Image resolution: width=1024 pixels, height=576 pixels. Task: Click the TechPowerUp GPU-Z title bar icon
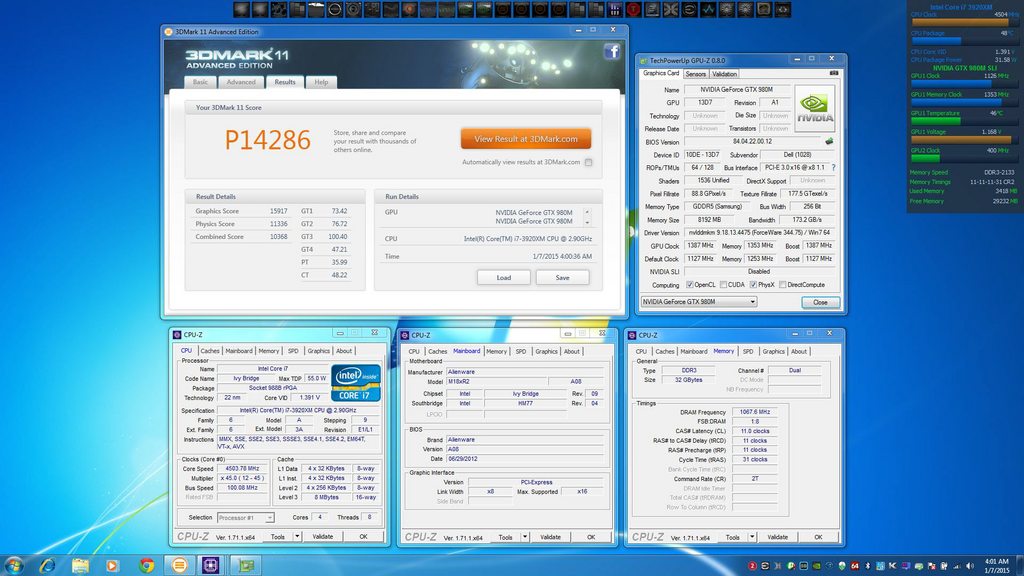coord(644,60)
